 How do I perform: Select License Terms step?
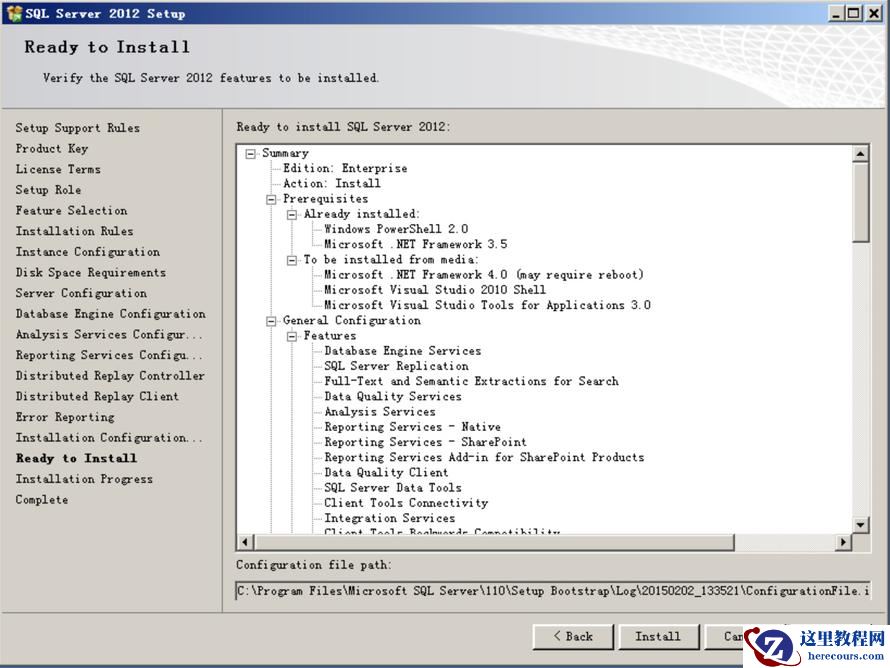[58, 169]
